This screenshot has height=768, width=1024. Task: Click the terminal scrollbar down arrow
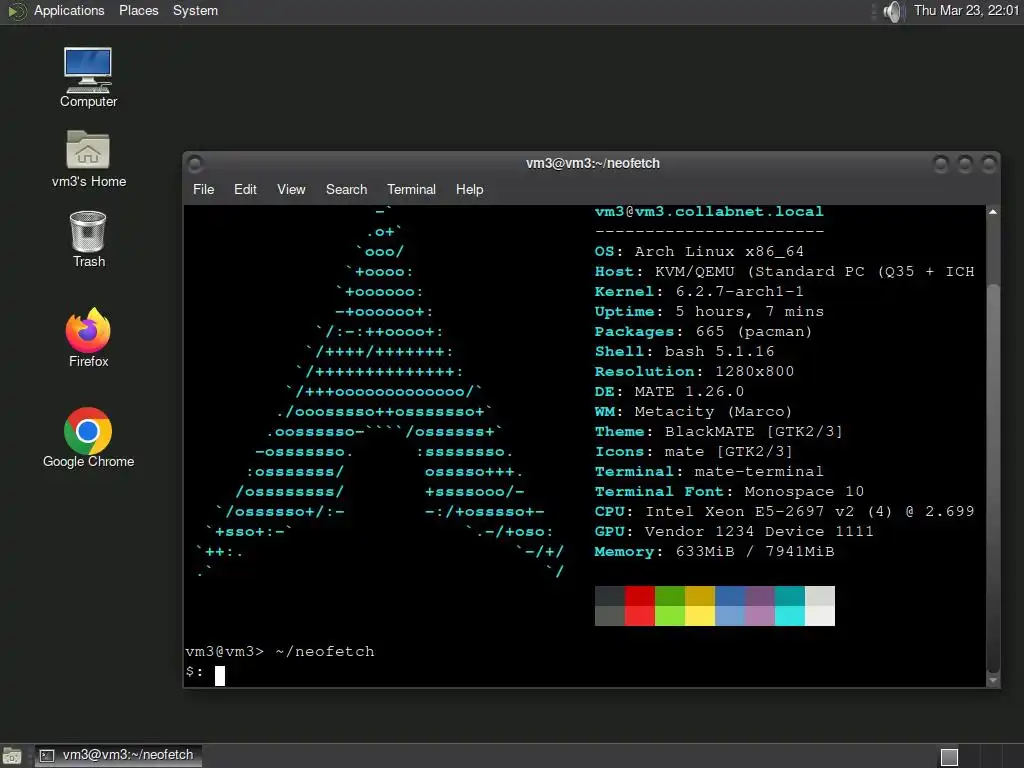[x=993, y=680]
